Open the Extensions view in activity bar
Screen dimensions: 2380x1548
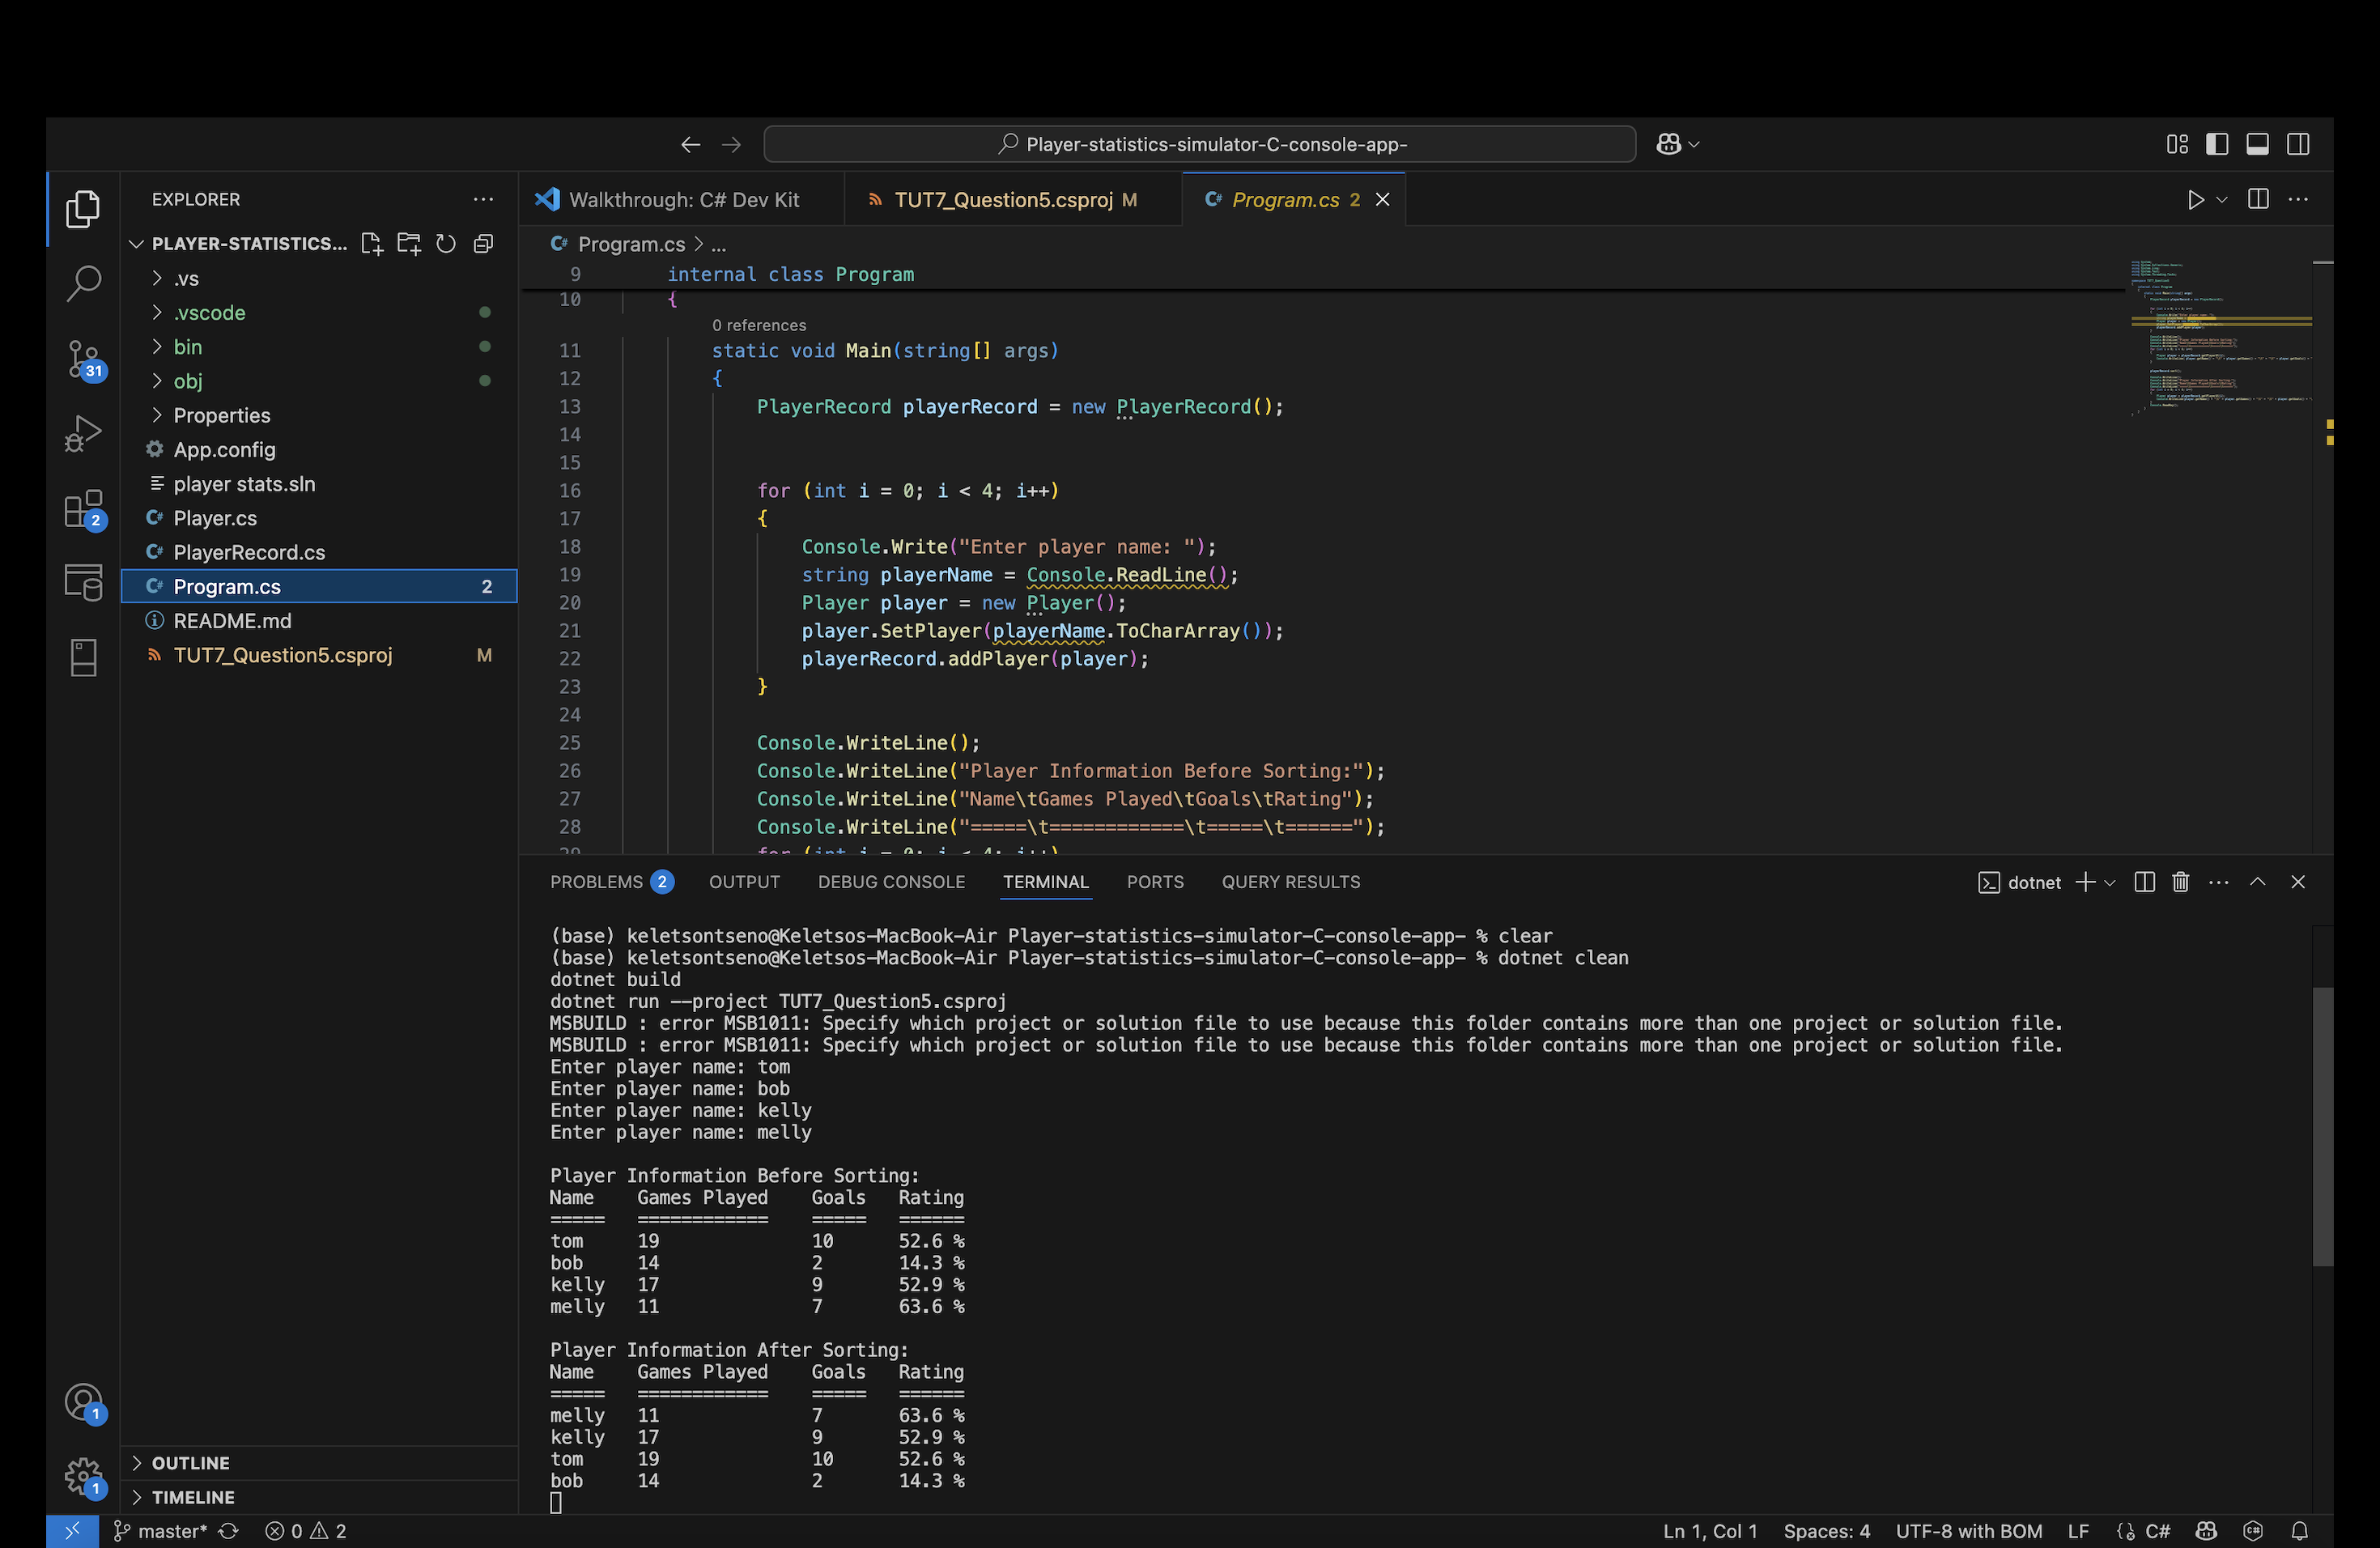pyautogui.click(x=83, y=509)
